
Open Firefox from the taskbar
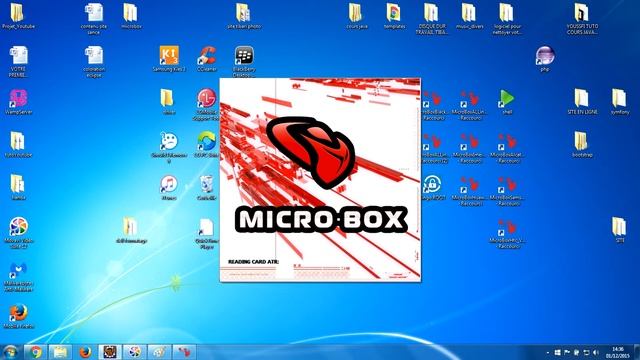[85, 352]
